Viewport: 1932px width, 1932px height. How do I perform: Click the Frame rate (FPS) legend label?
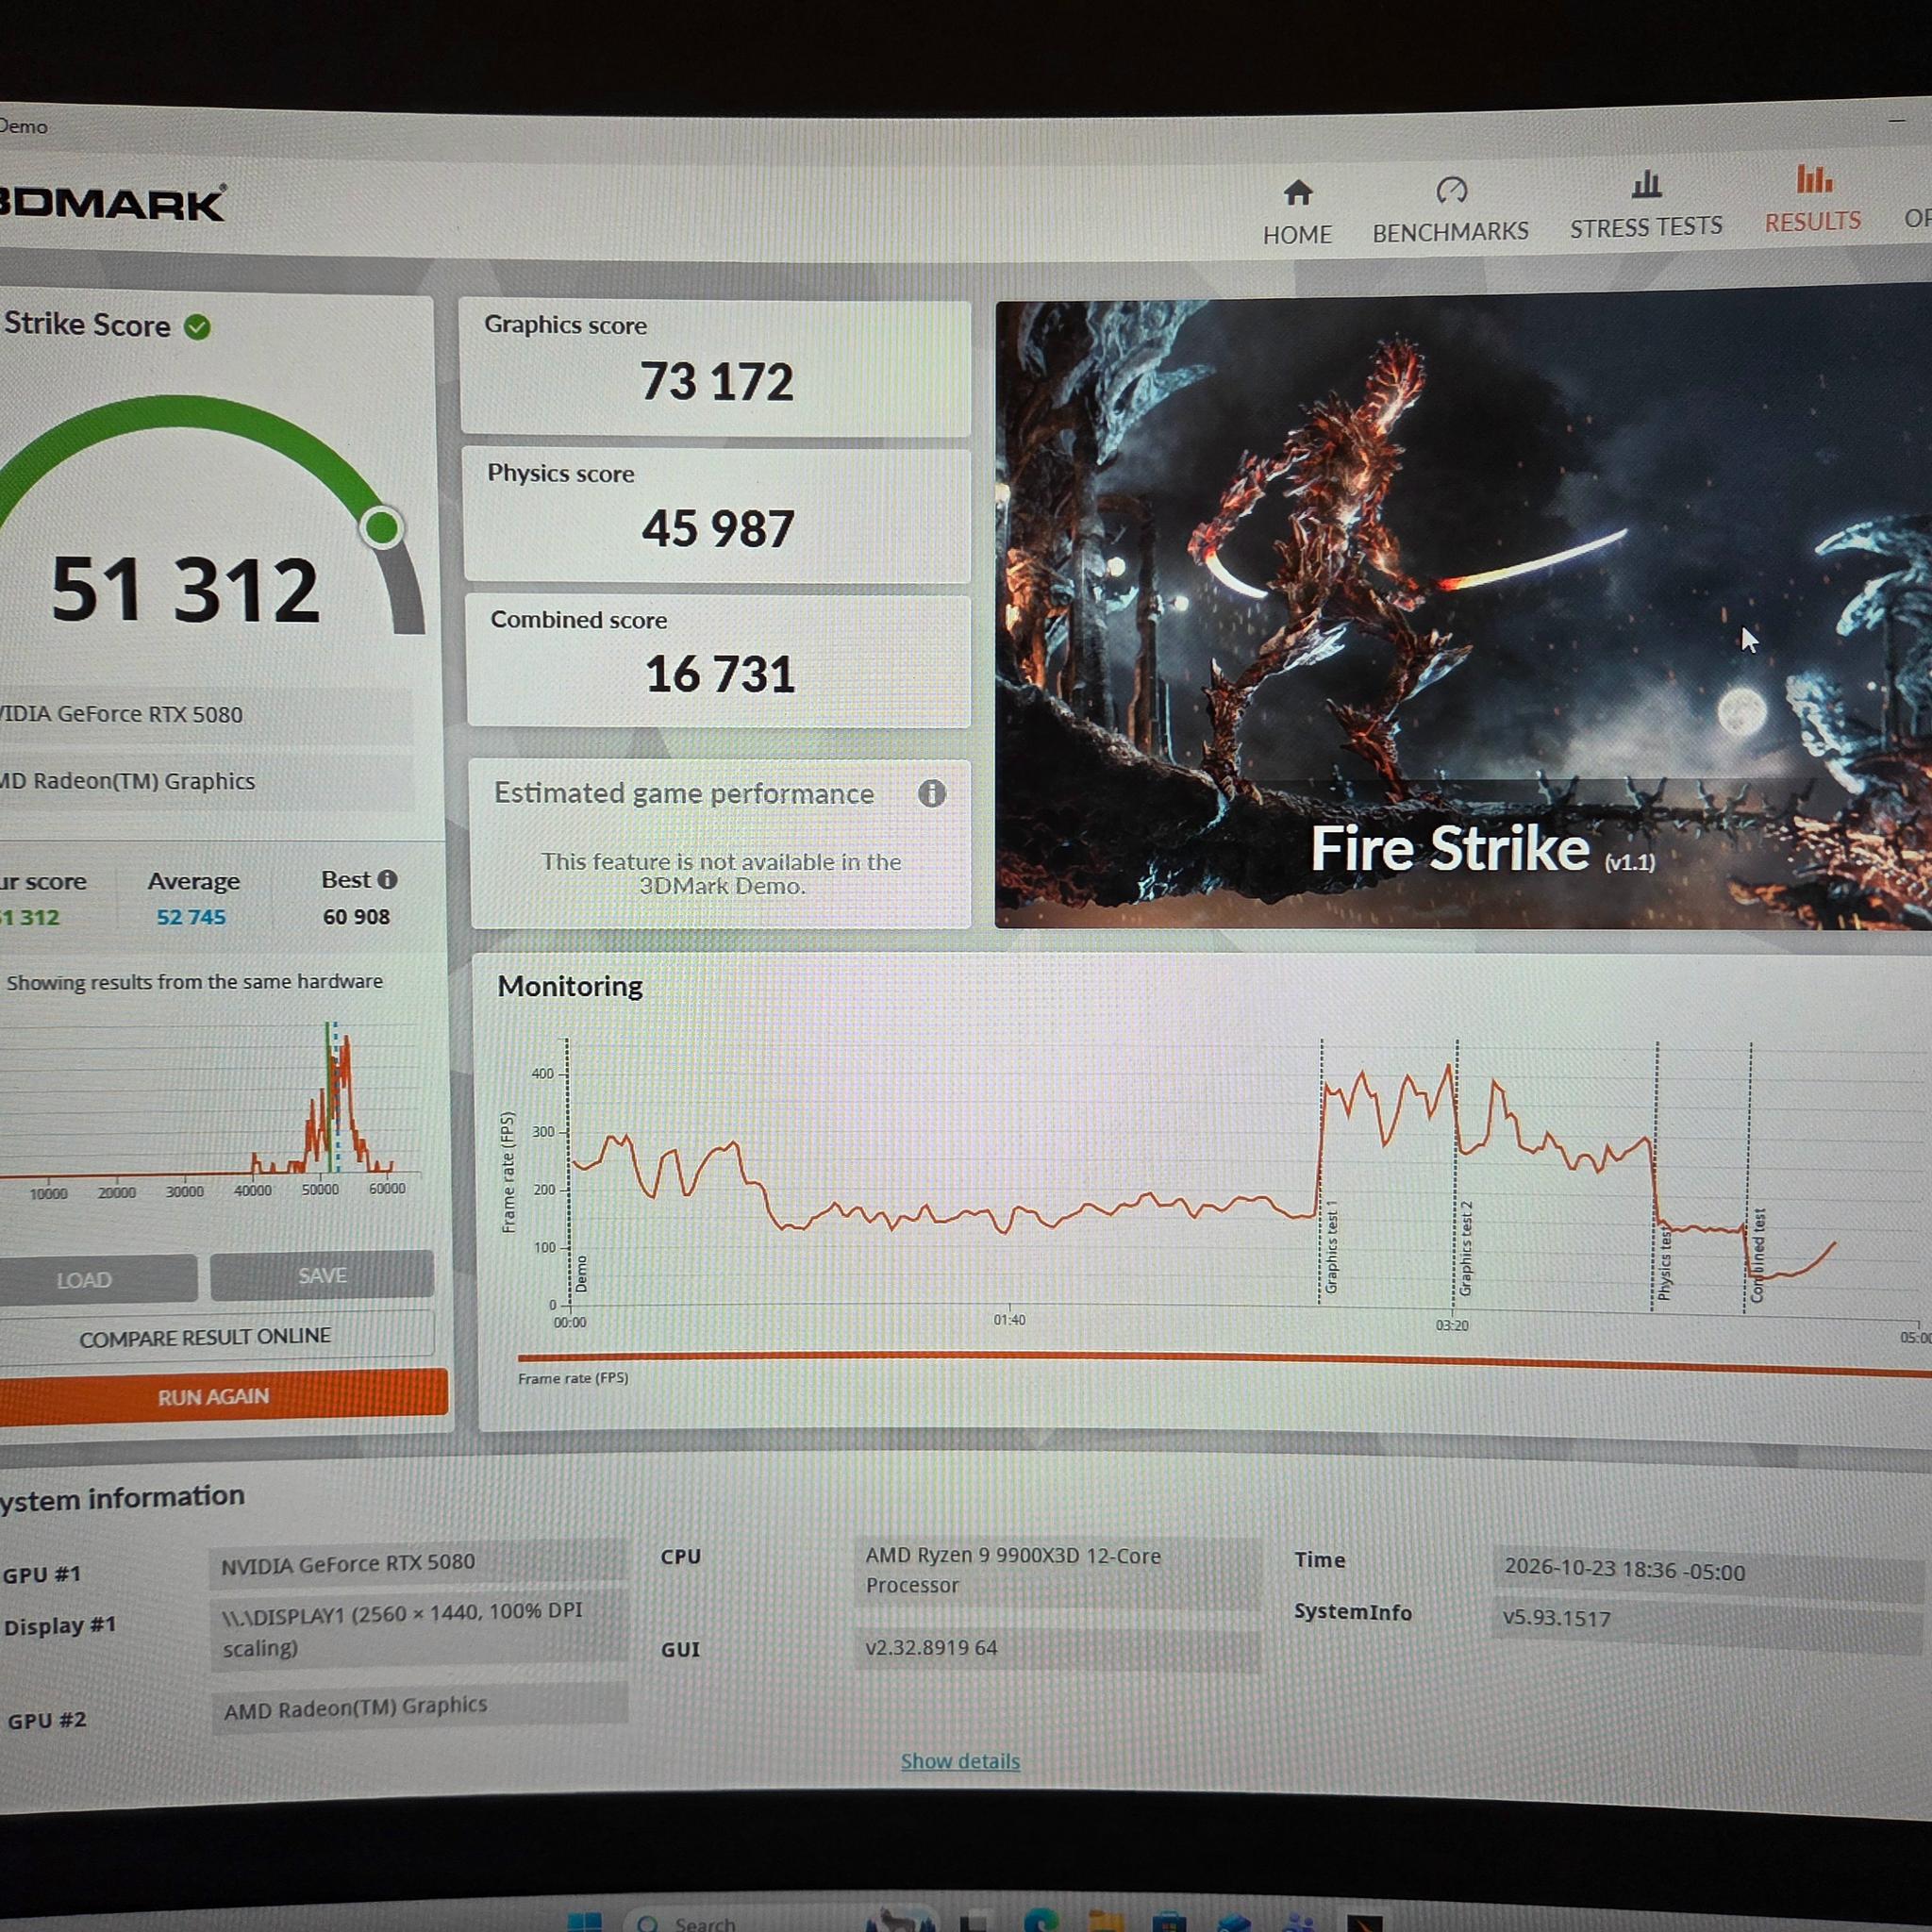[x=573, y=1378]
